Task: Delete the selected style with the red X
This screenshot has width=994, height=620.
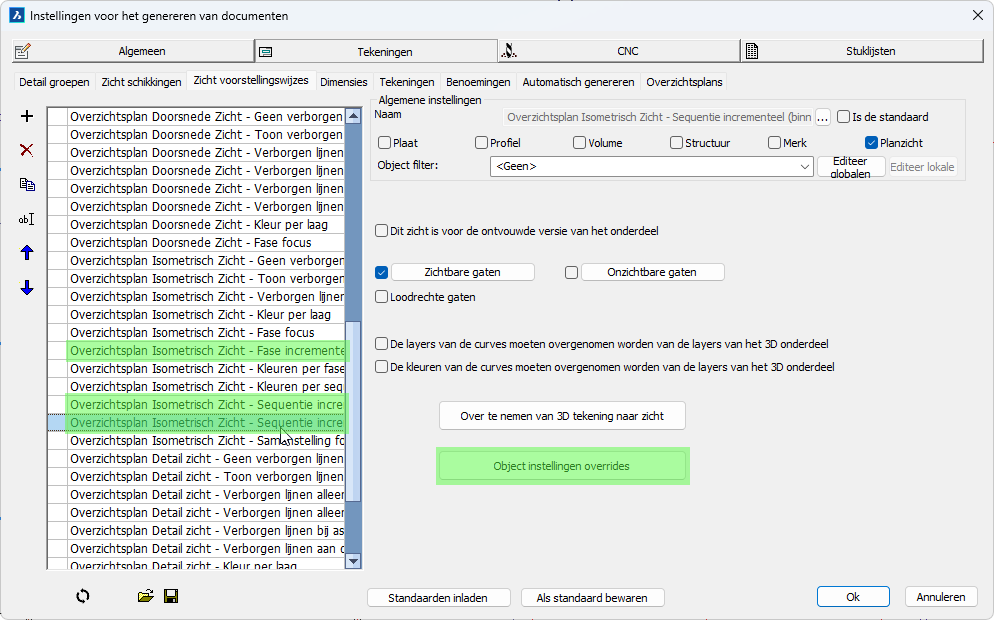Action: 27,150
